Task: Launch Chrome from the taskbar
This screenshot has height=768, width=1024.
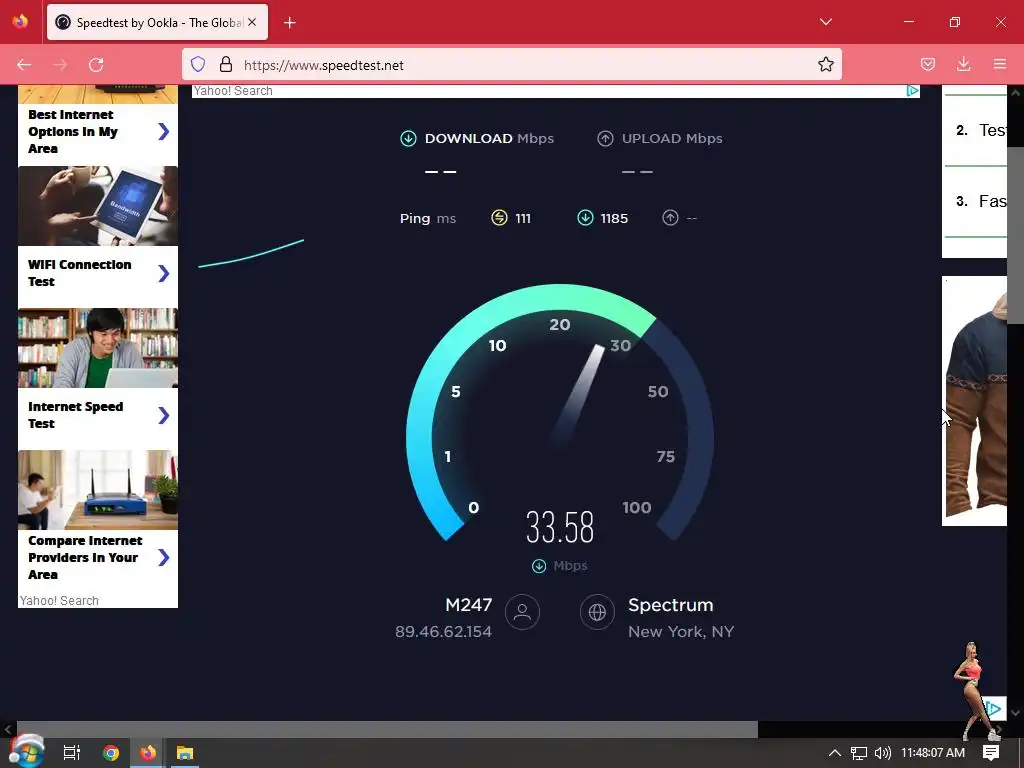Action: tap(111, 753)
